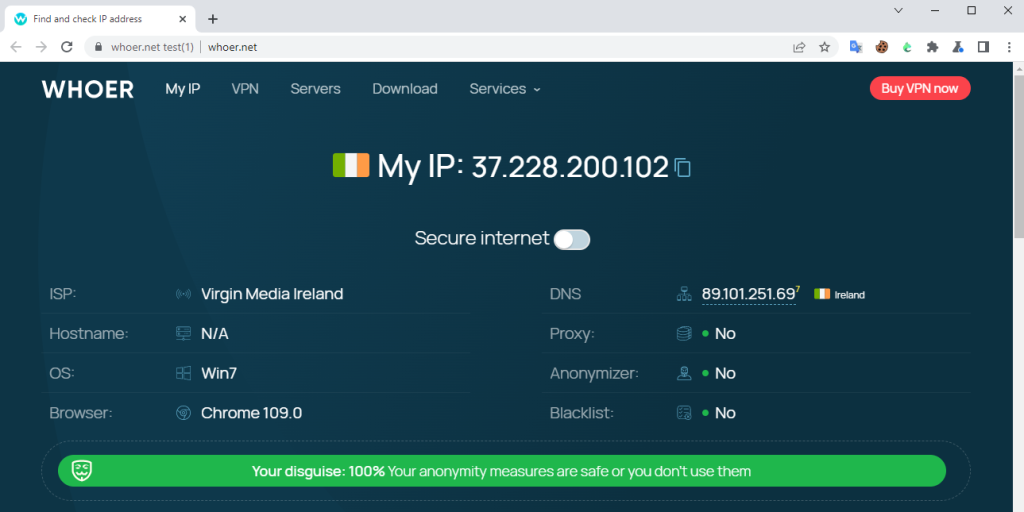Click the hostname server icon by N/A
The width and height of the screenshot is (1024, 512).
tap(184, 334)
